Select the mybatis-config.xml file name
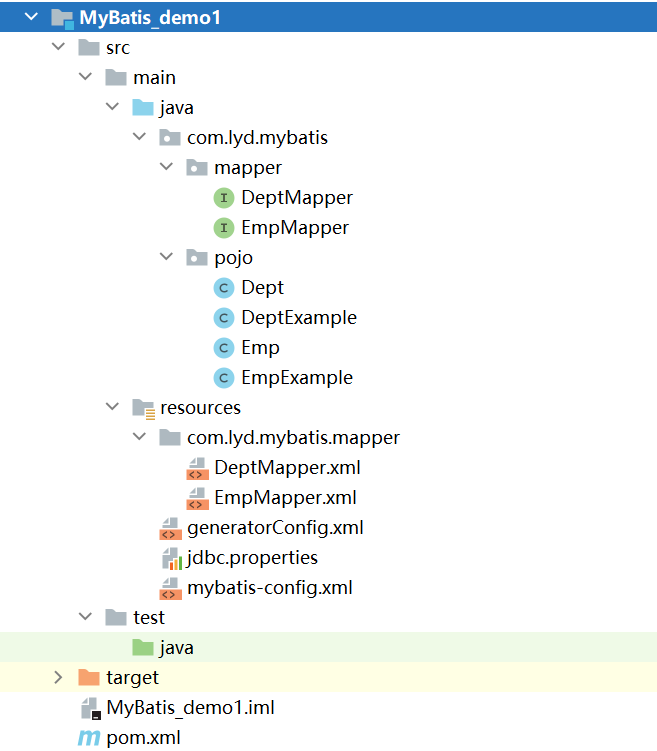The image size is (657, 751). click(270, 588)
